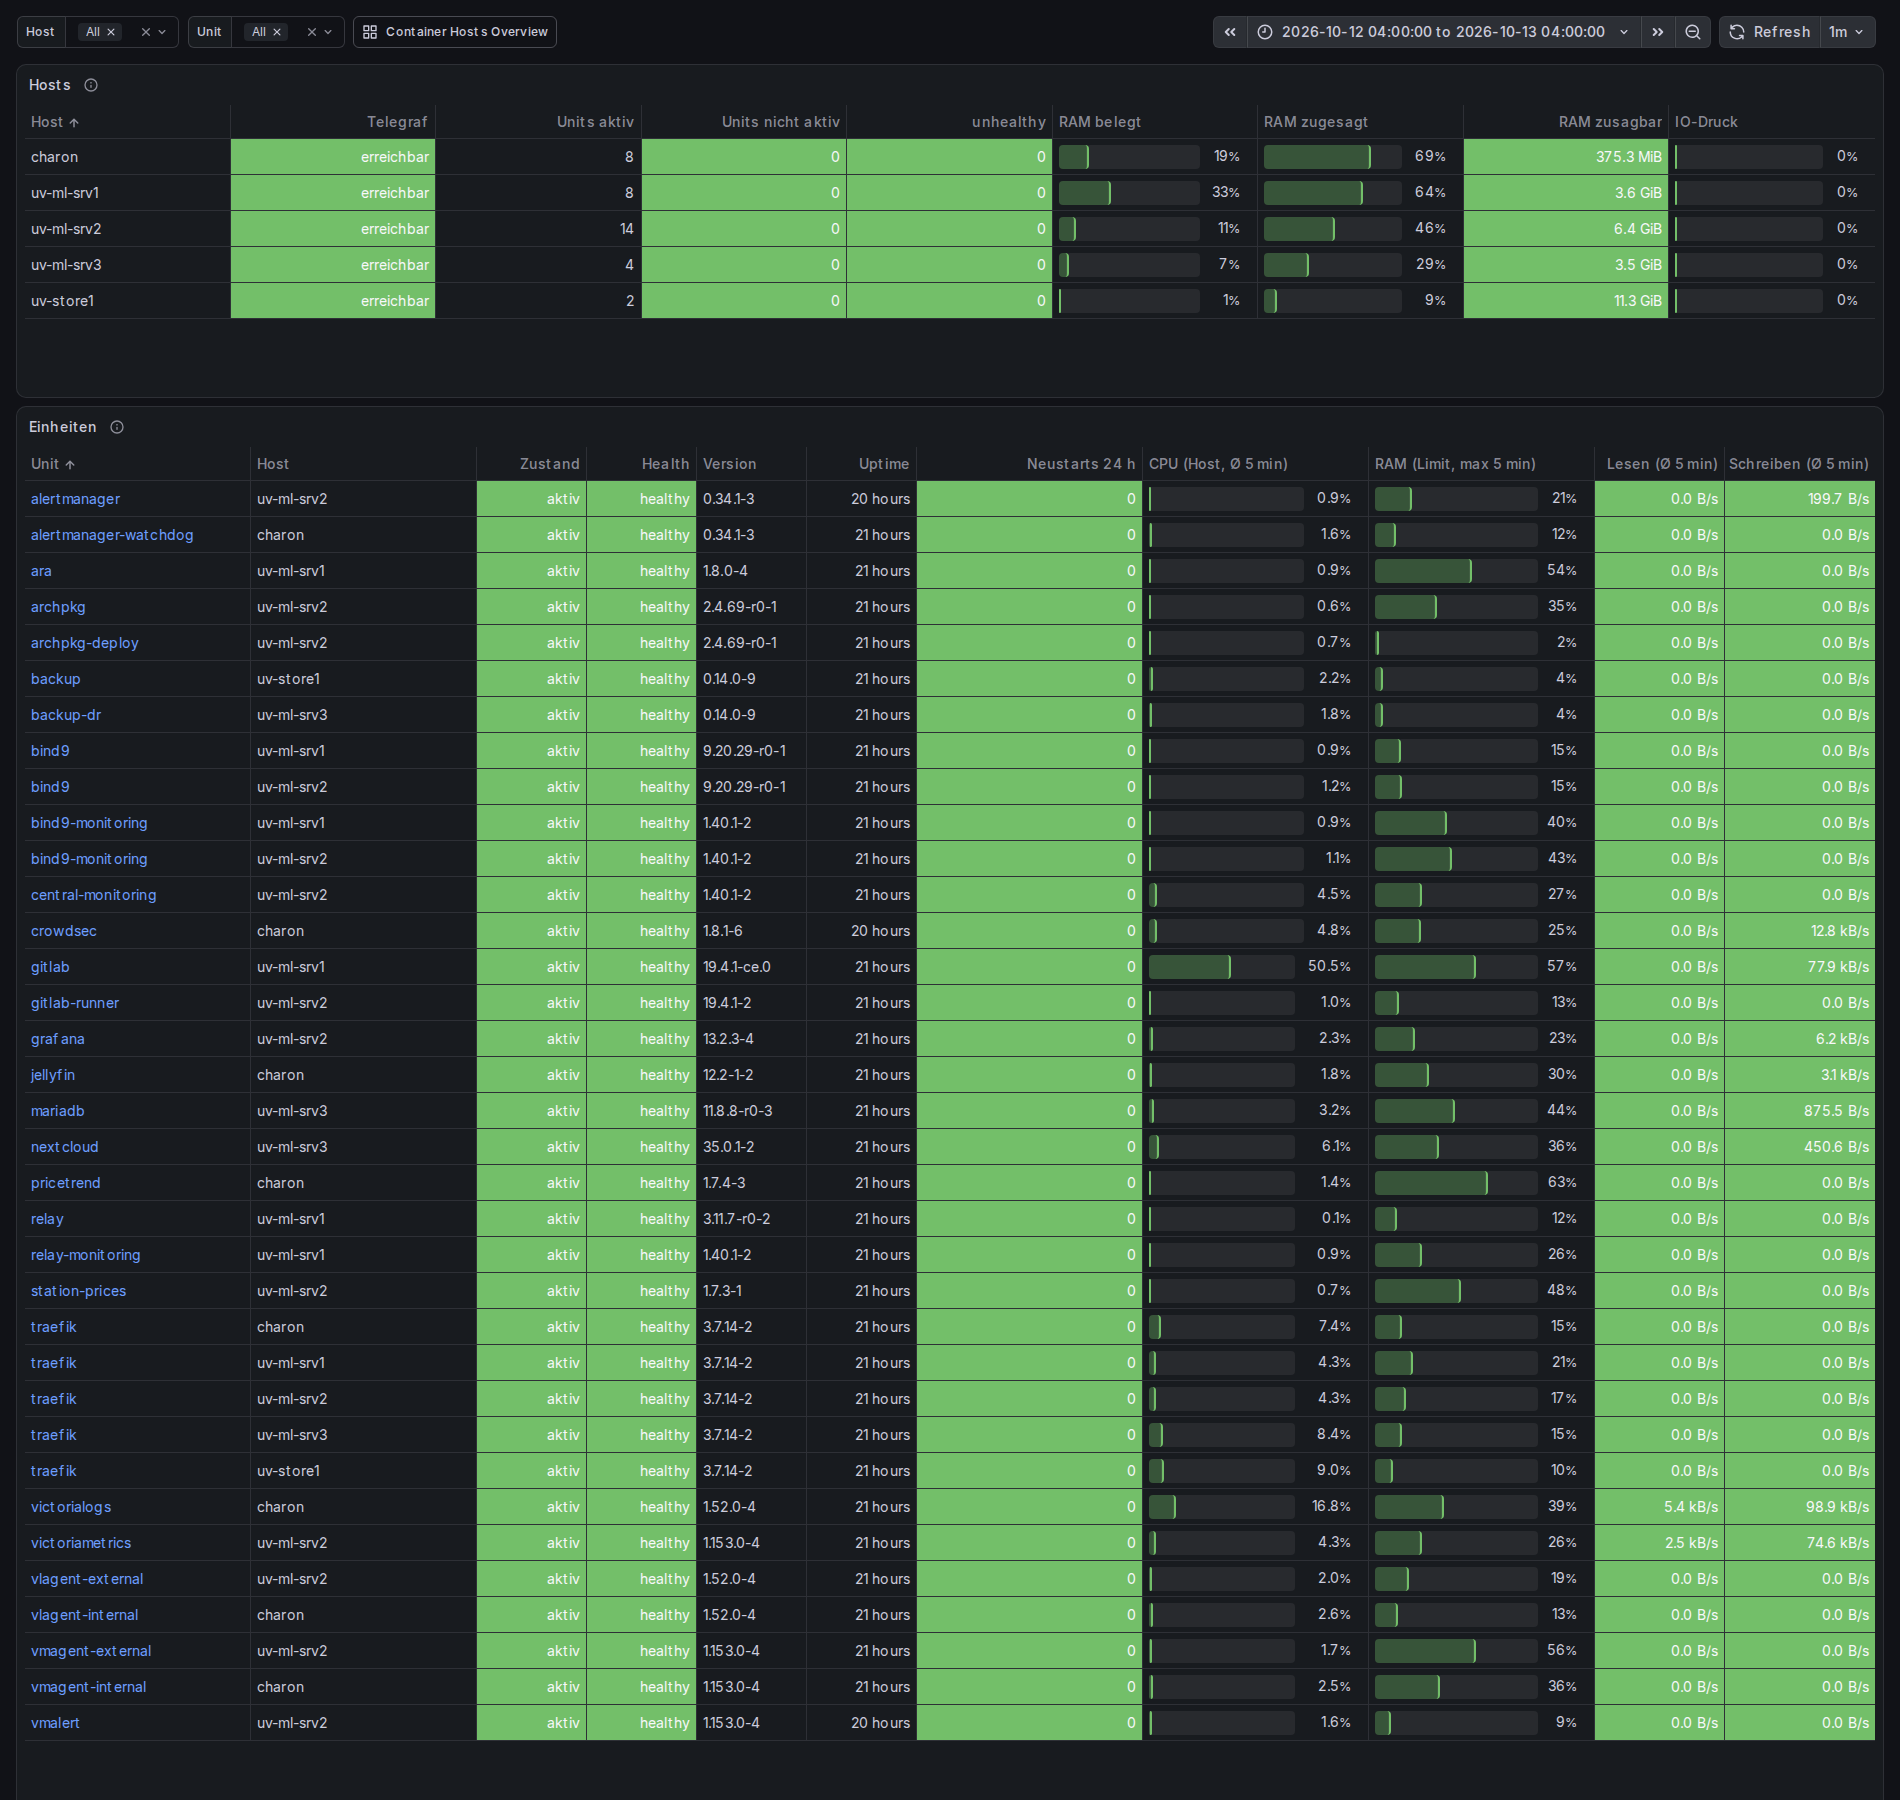
Task: Click the Einheiten panel info icon
Action: click(x=117, y=427)
